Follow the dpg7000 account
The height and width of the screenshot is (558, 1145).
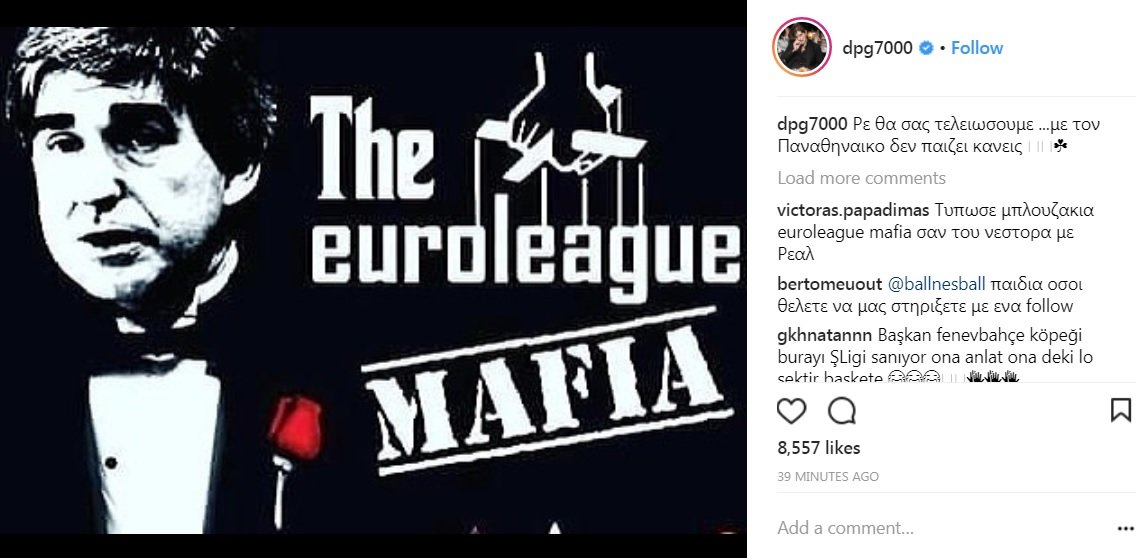pos(977,48)
